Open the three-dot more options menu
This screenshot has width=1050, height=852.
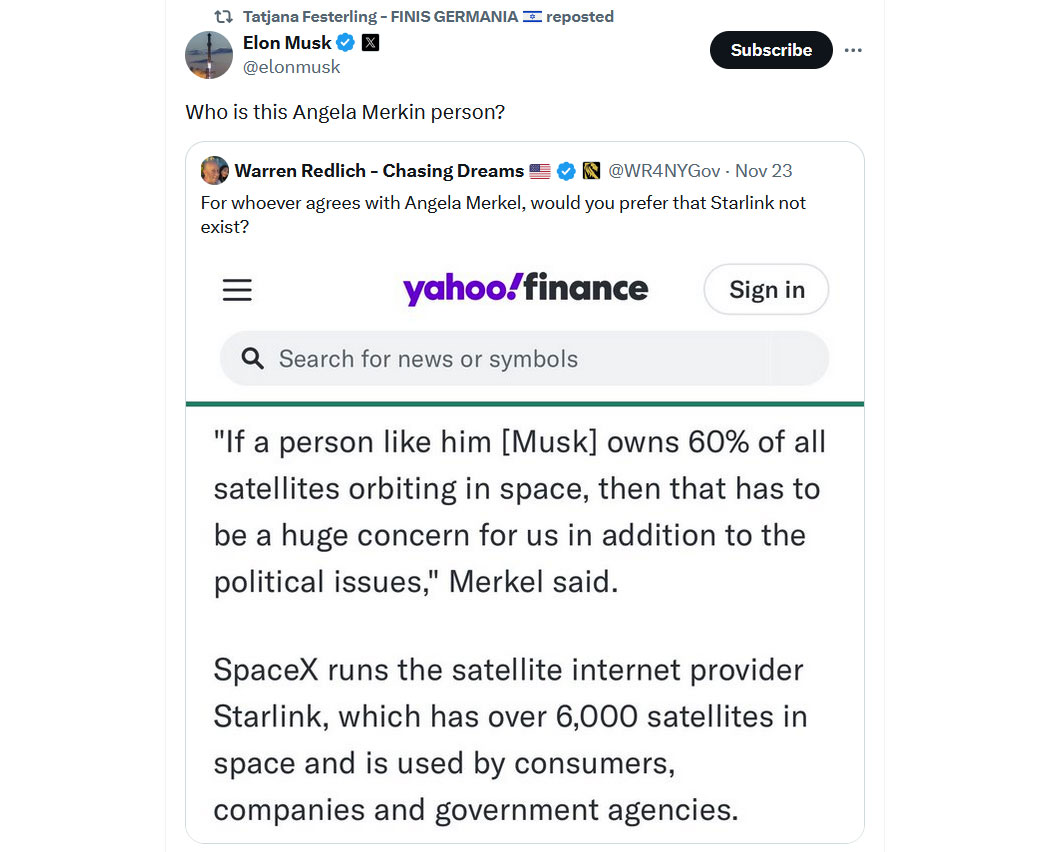pos(852,50)
